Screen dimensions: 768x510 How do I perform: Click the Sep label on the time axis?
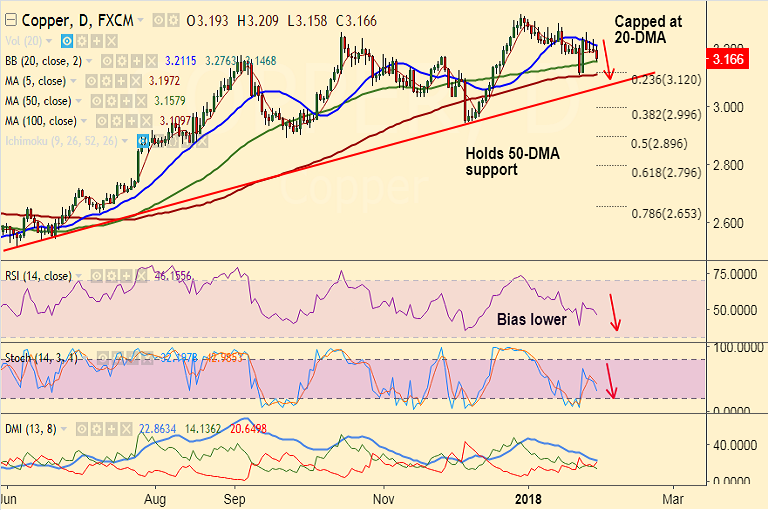(x=234, y=499)
